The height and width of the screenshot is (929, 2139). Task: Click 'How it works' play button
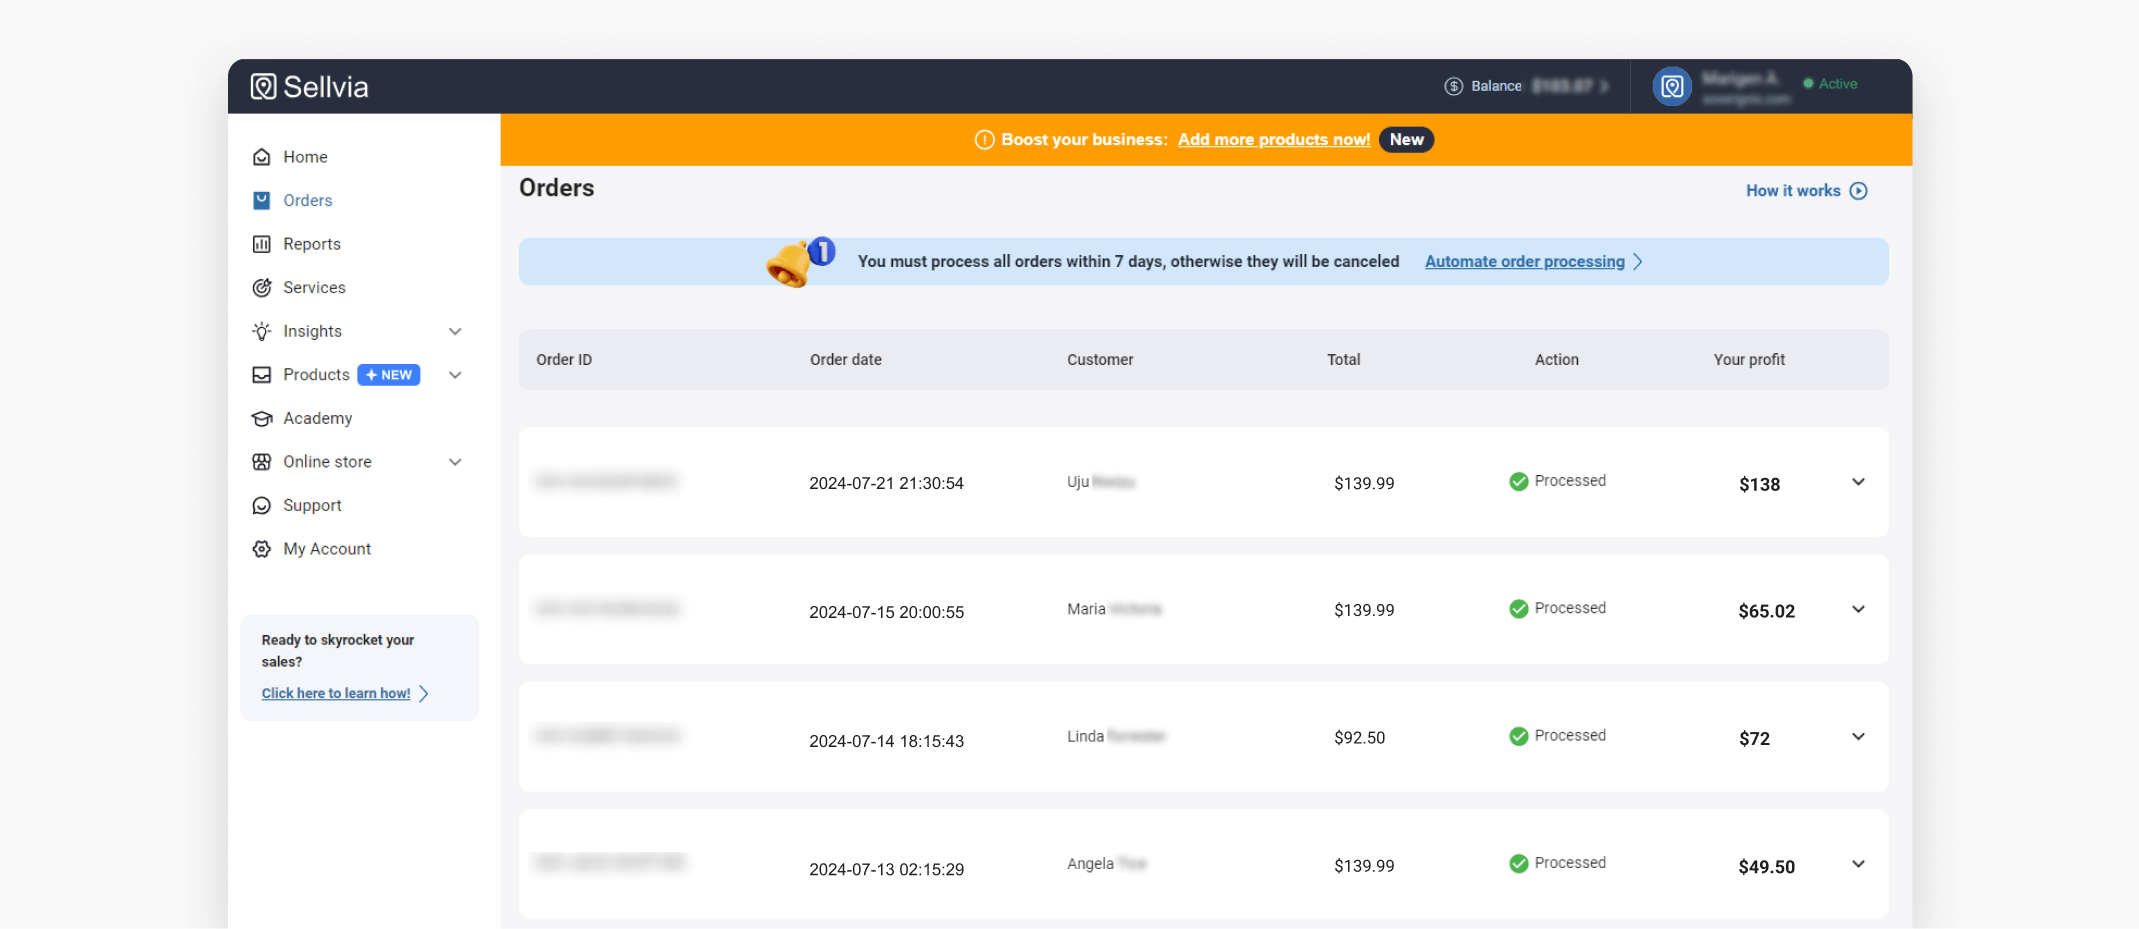tap(1858, 191)
